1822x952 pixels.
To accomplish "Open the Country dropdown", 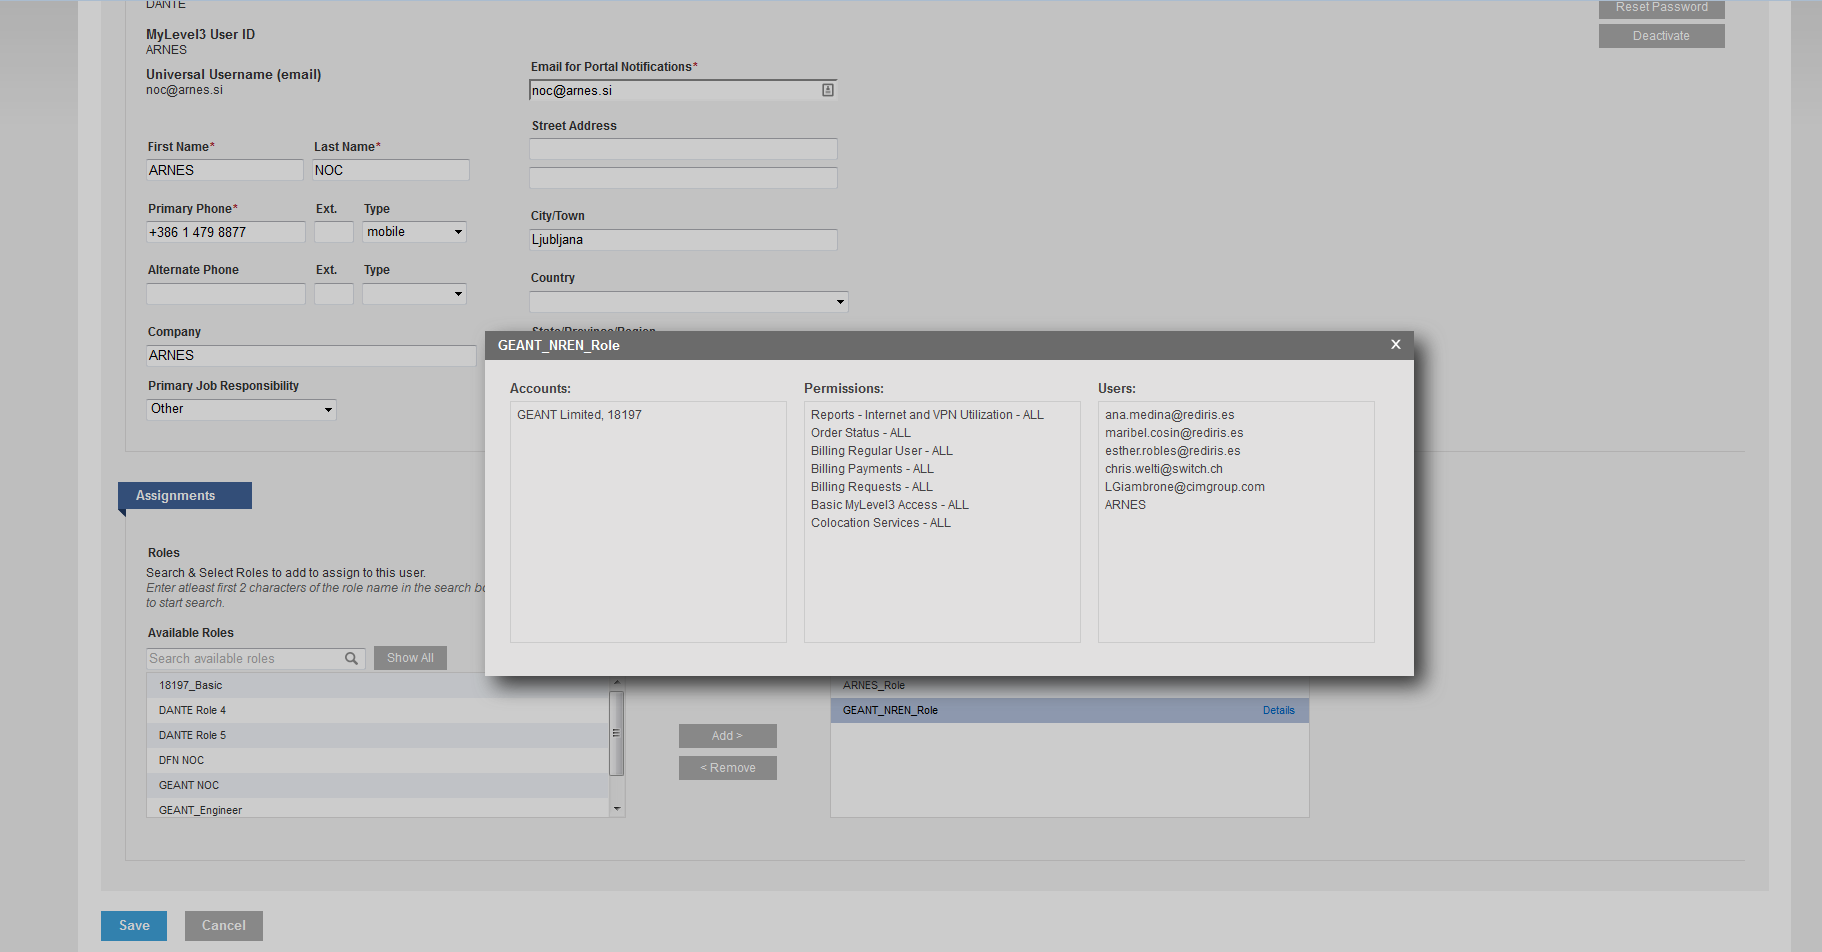I will pos(689,302).
